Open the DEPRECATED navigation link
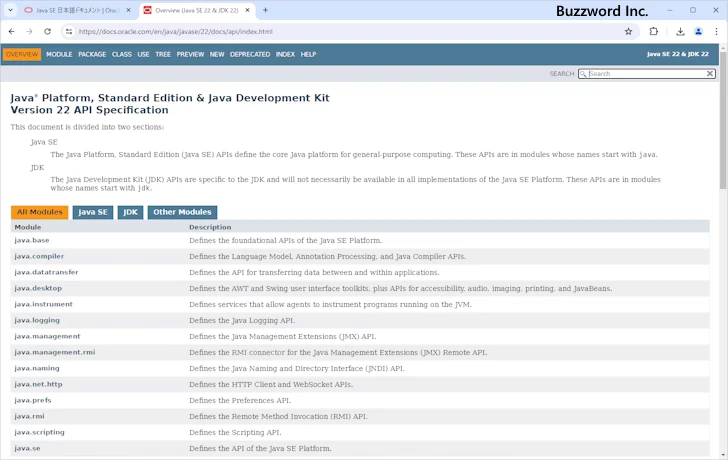Viewport: 728px width, 460px height. coord(250,54)
